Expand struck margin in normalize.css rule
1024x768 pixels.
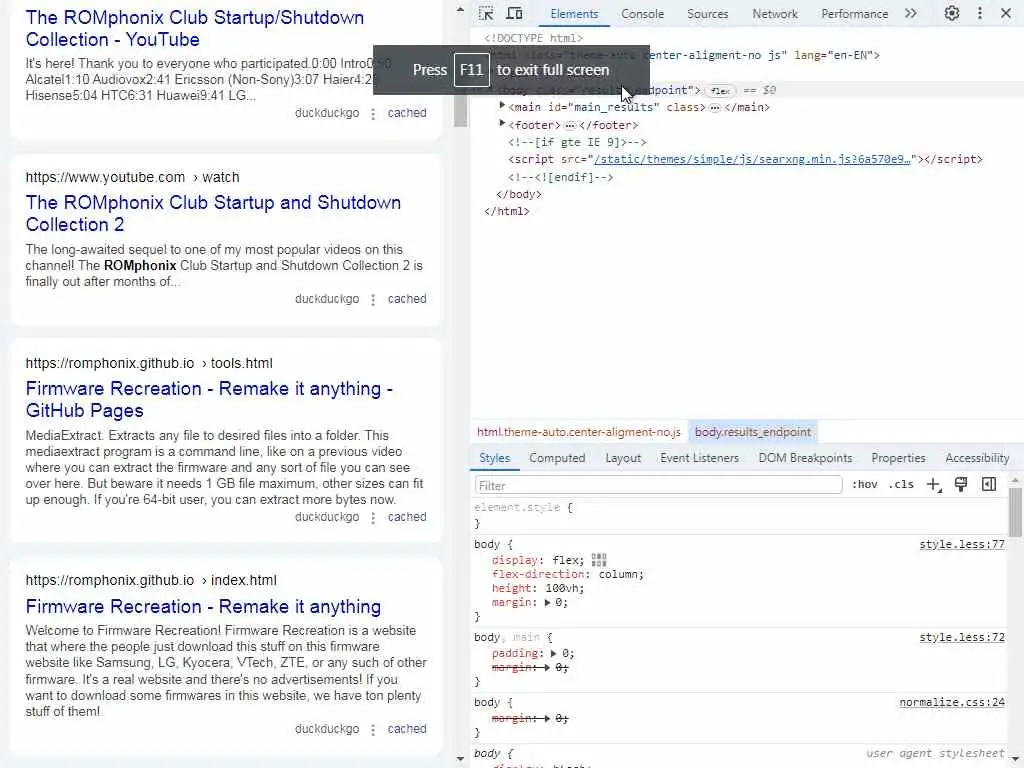tap(547, 718)
